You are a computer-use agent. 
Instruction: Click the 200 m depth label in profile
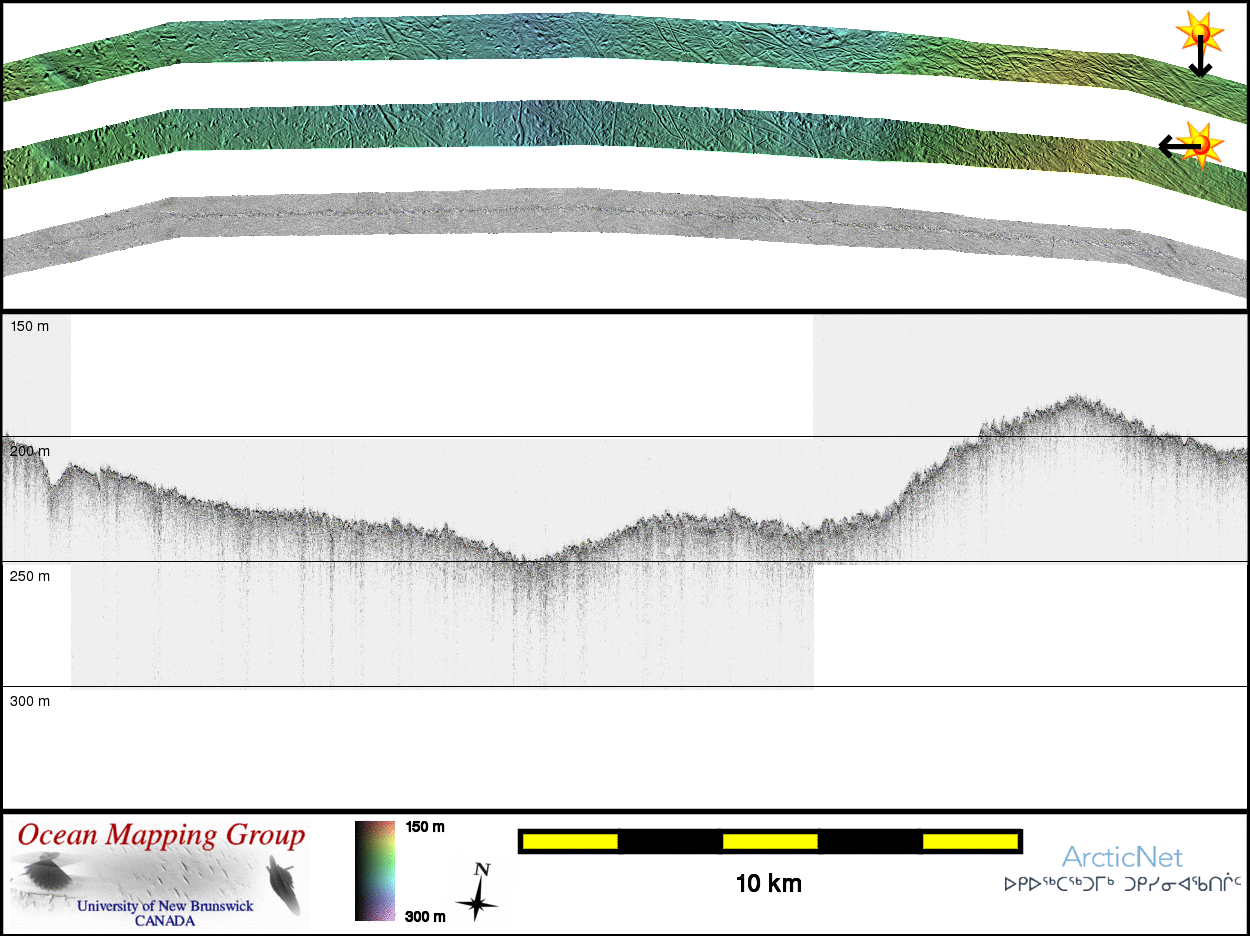click(29, 452)
